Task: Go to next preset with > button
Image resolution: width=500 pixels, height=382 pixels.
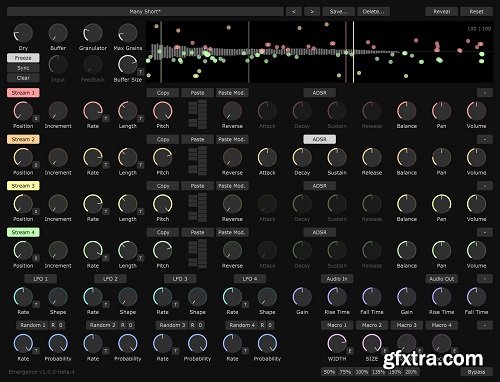Action: (x=312, y=12)
